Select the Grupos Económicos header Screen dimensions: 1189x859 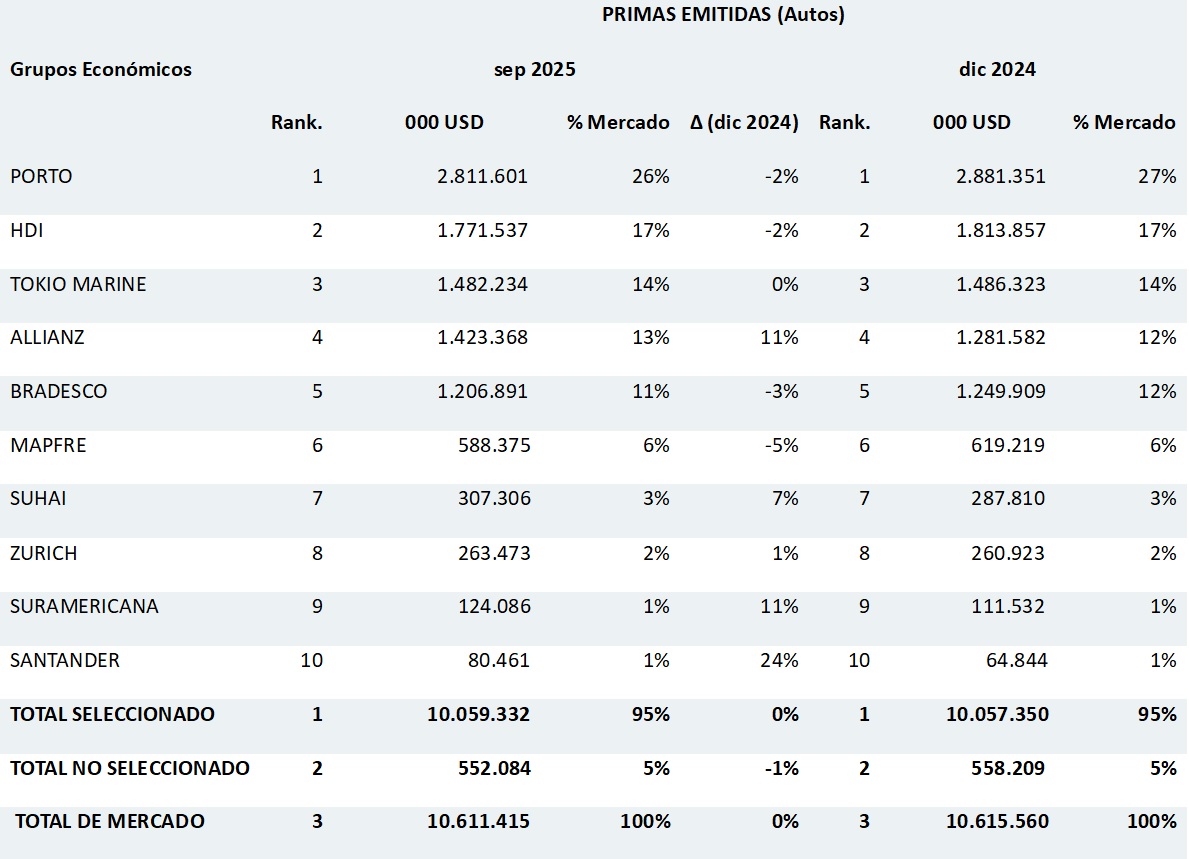pyautogui.click(x=101, y=69)
